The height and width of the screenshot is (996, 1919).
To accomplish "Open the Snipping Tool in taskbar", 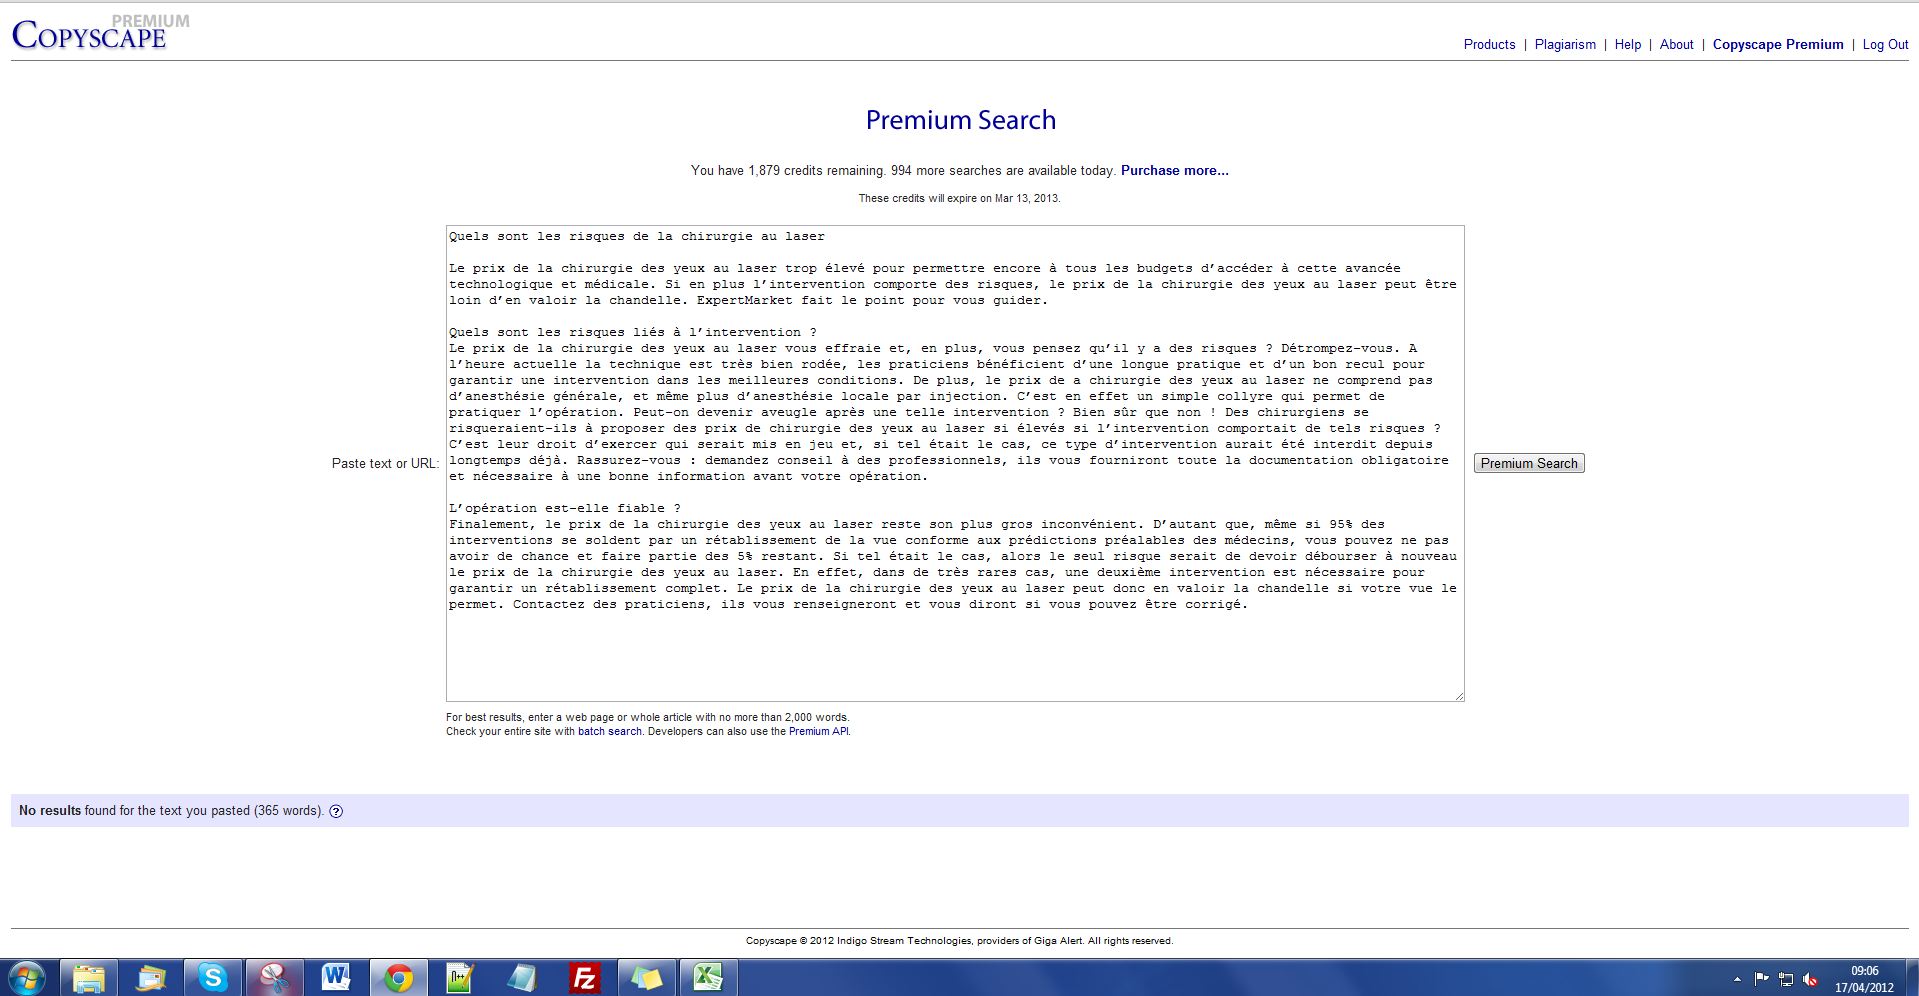I will [274, 977].
